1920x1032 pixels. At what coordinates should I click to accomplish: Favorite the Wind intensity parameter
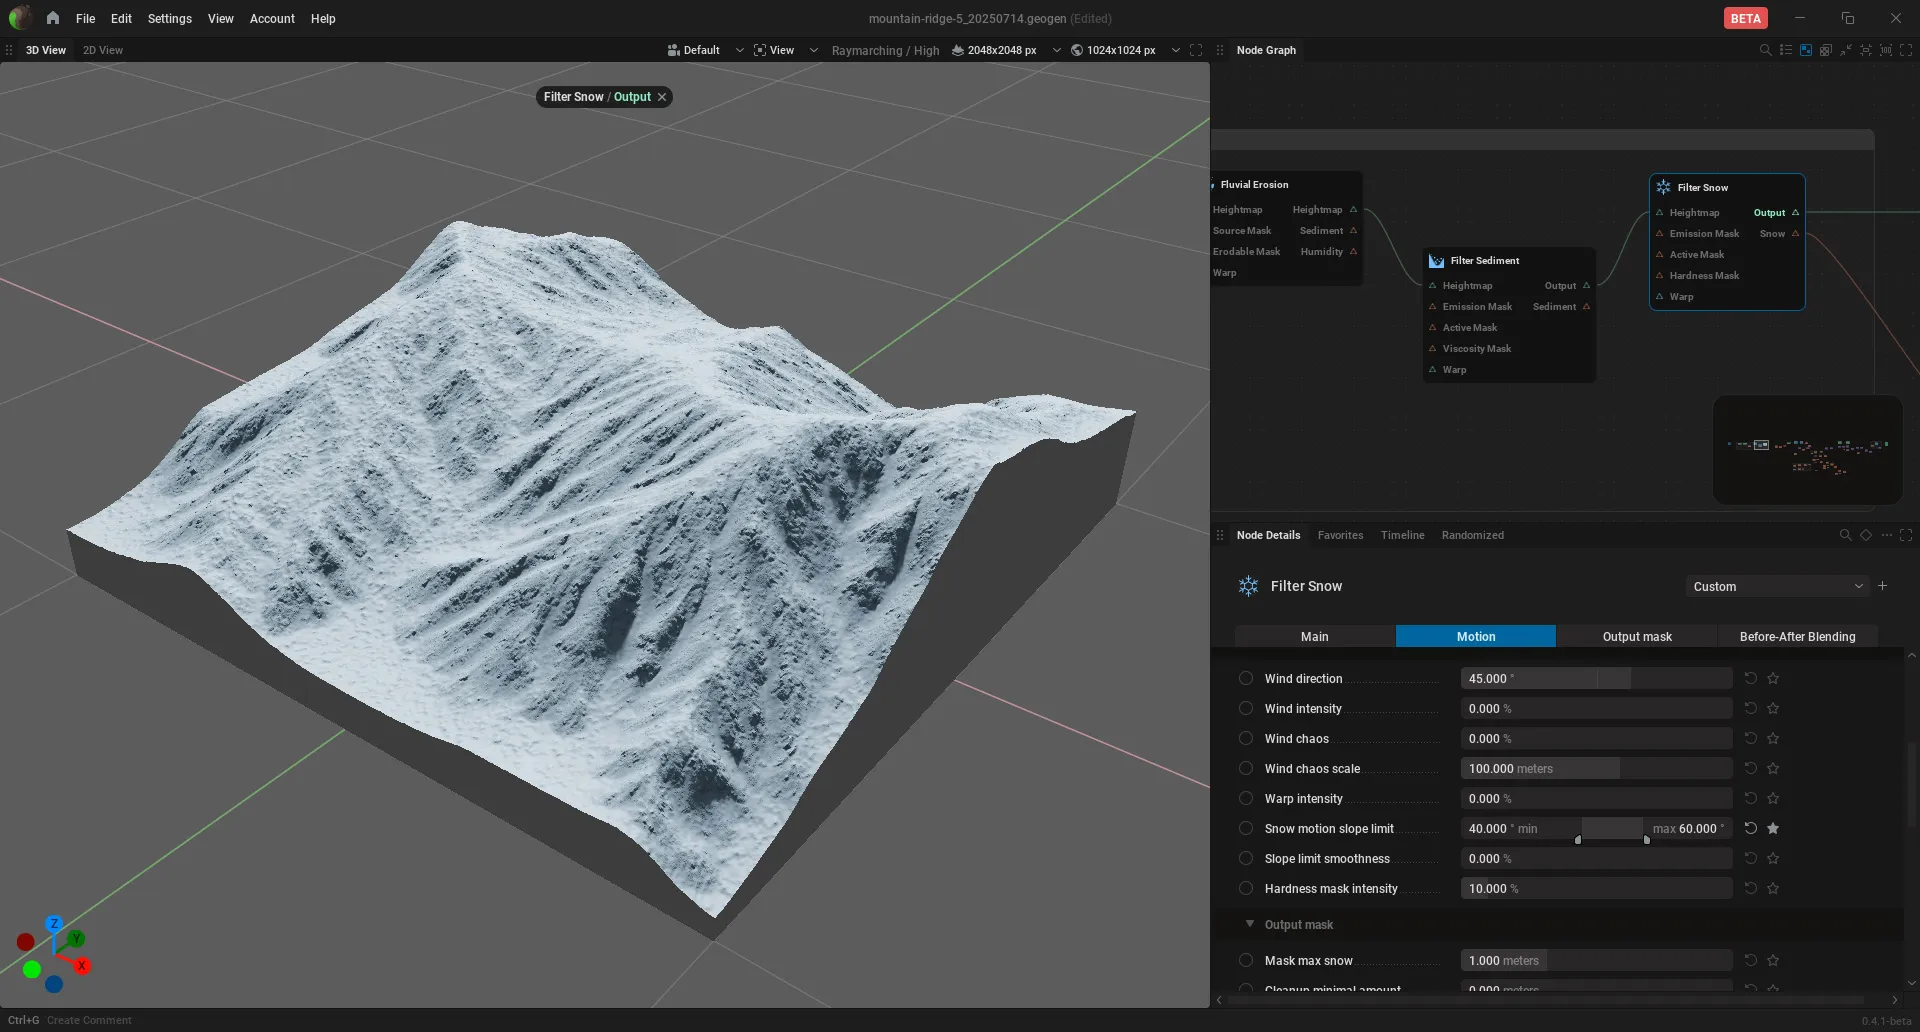click(1773, 708)
